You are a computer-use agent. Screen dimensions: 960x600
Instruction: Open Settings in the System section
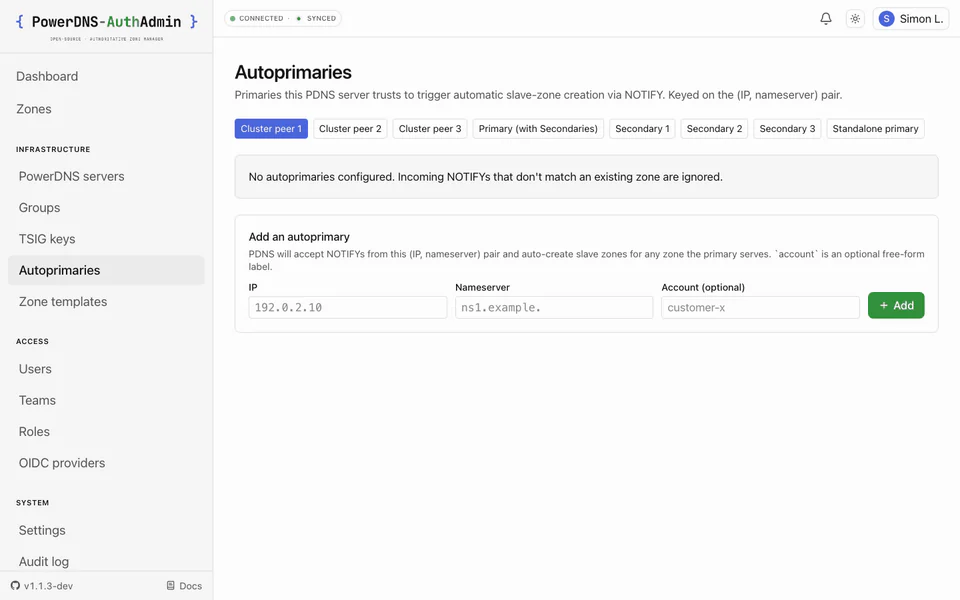(x=42, y=530)
